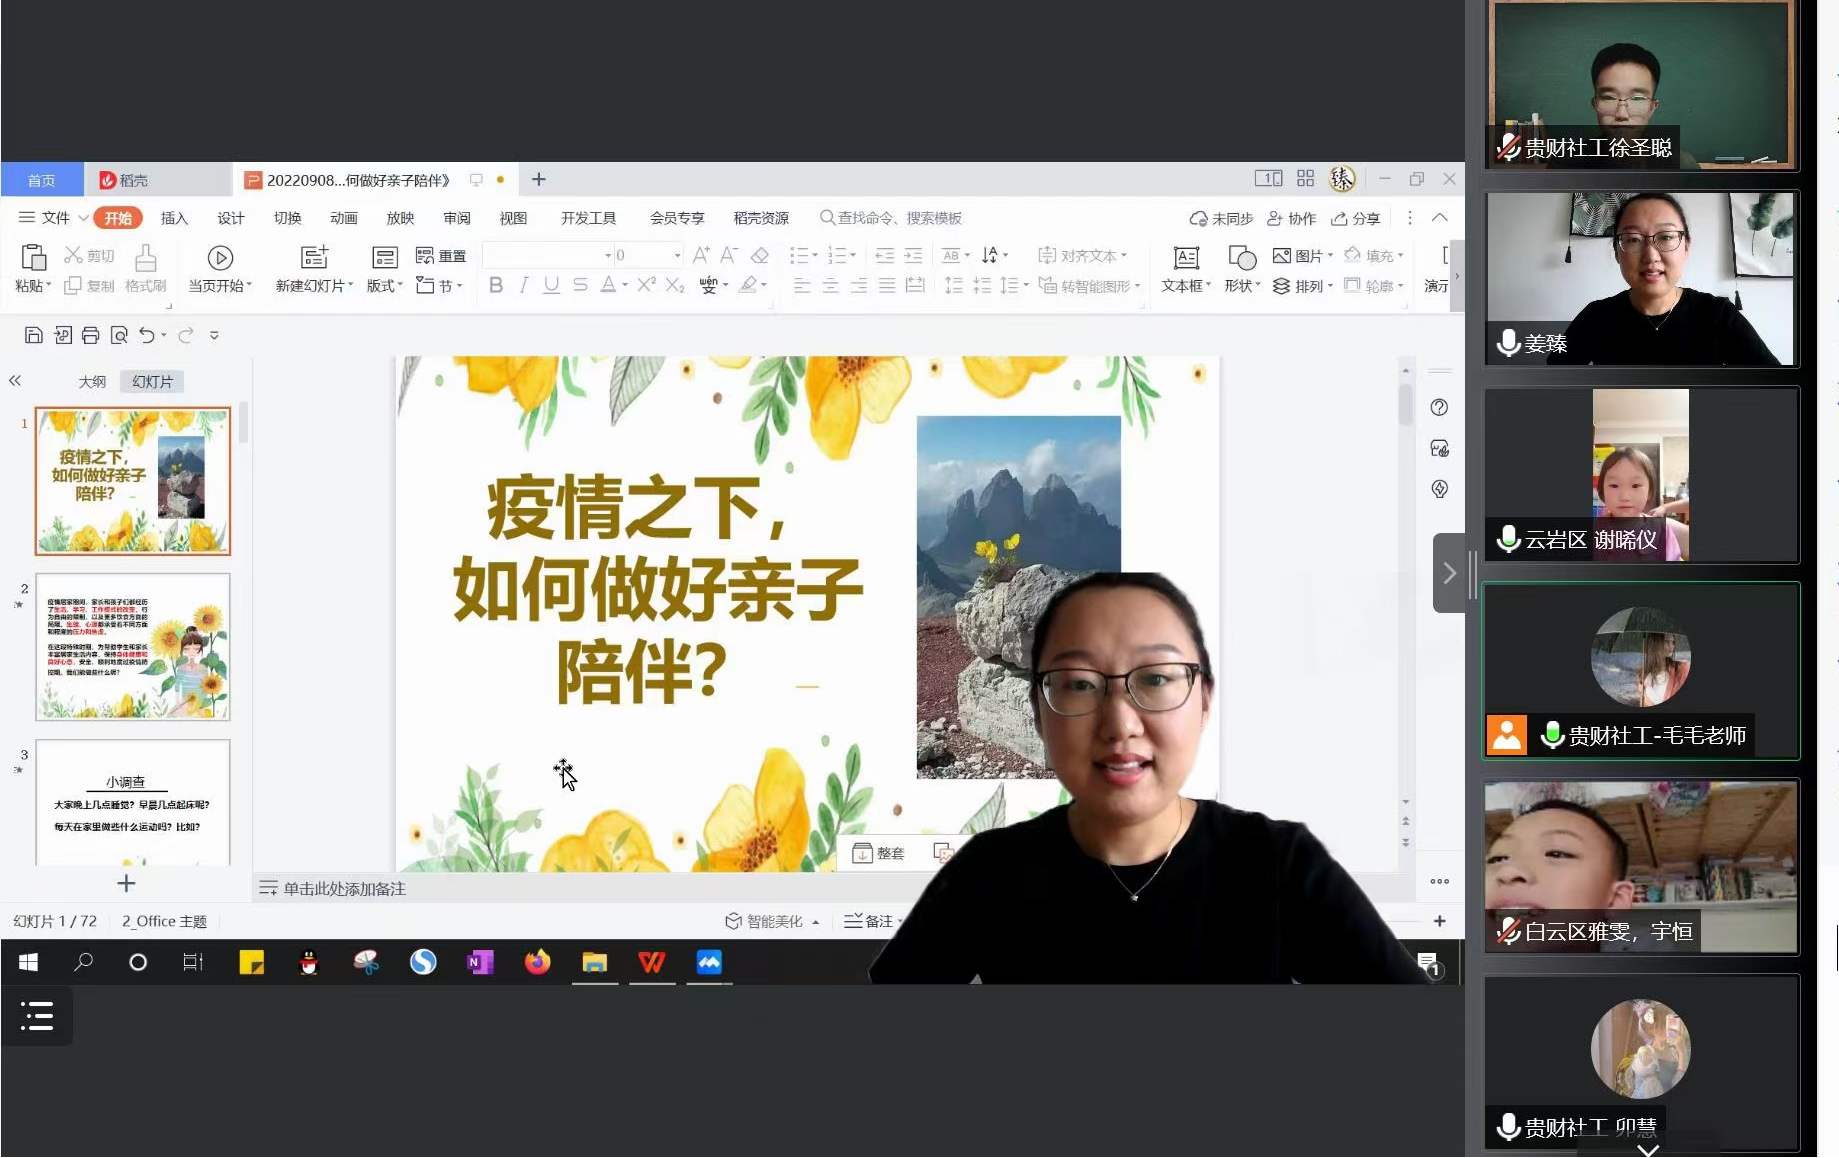
Task: Click the Share (分享) button
Action: (x=1356, y=218)
